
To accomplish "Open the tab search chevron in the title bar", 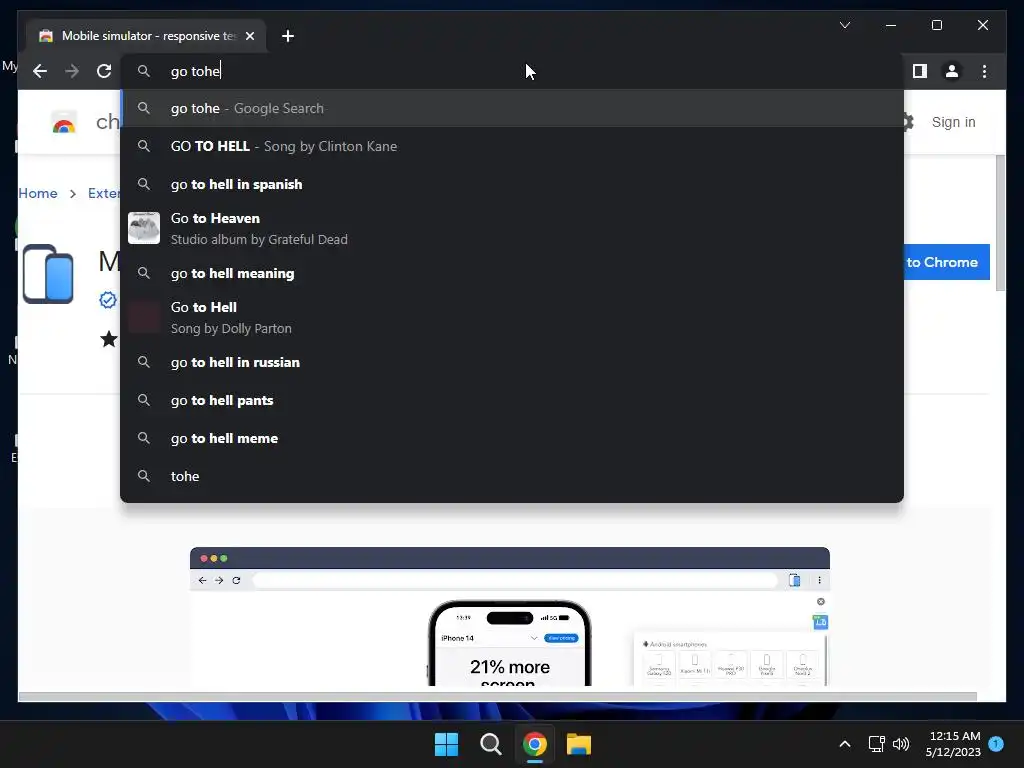I will [844, 25].
